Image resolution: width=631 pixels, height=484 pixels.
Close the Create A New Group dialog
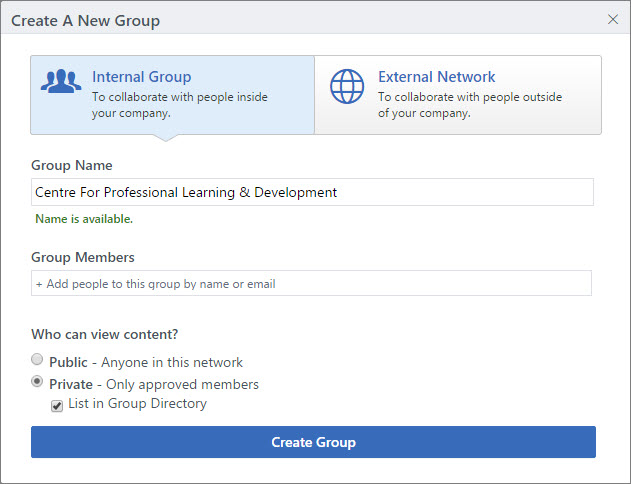click(612, 19)
